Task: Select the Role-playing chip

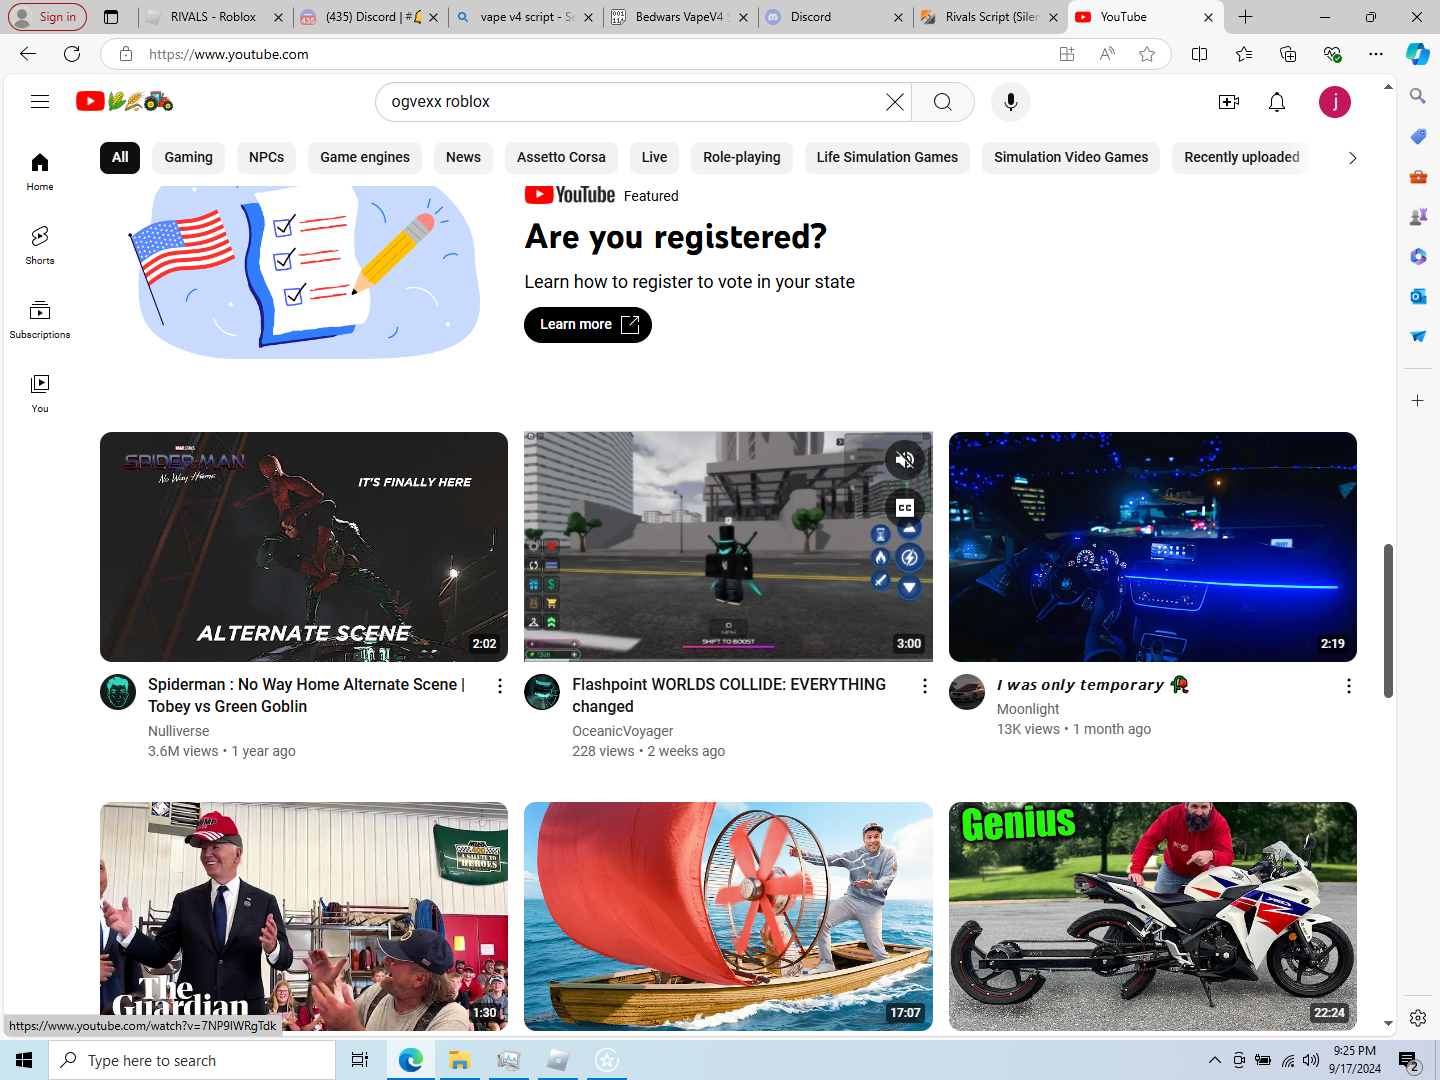Action: [x=742, y=157]
